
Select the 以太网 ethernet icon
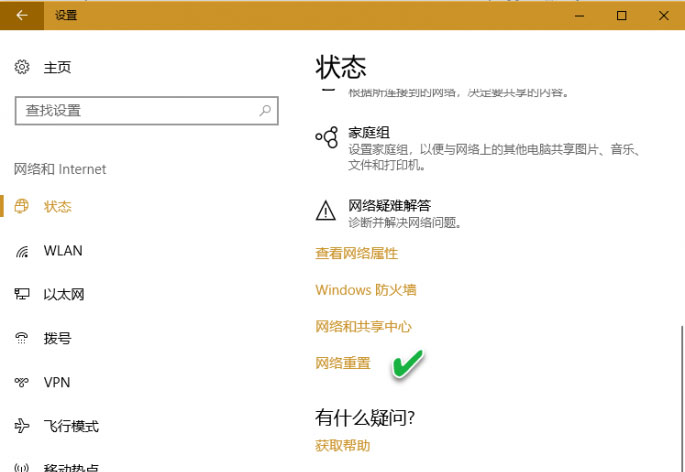point(22,294)
